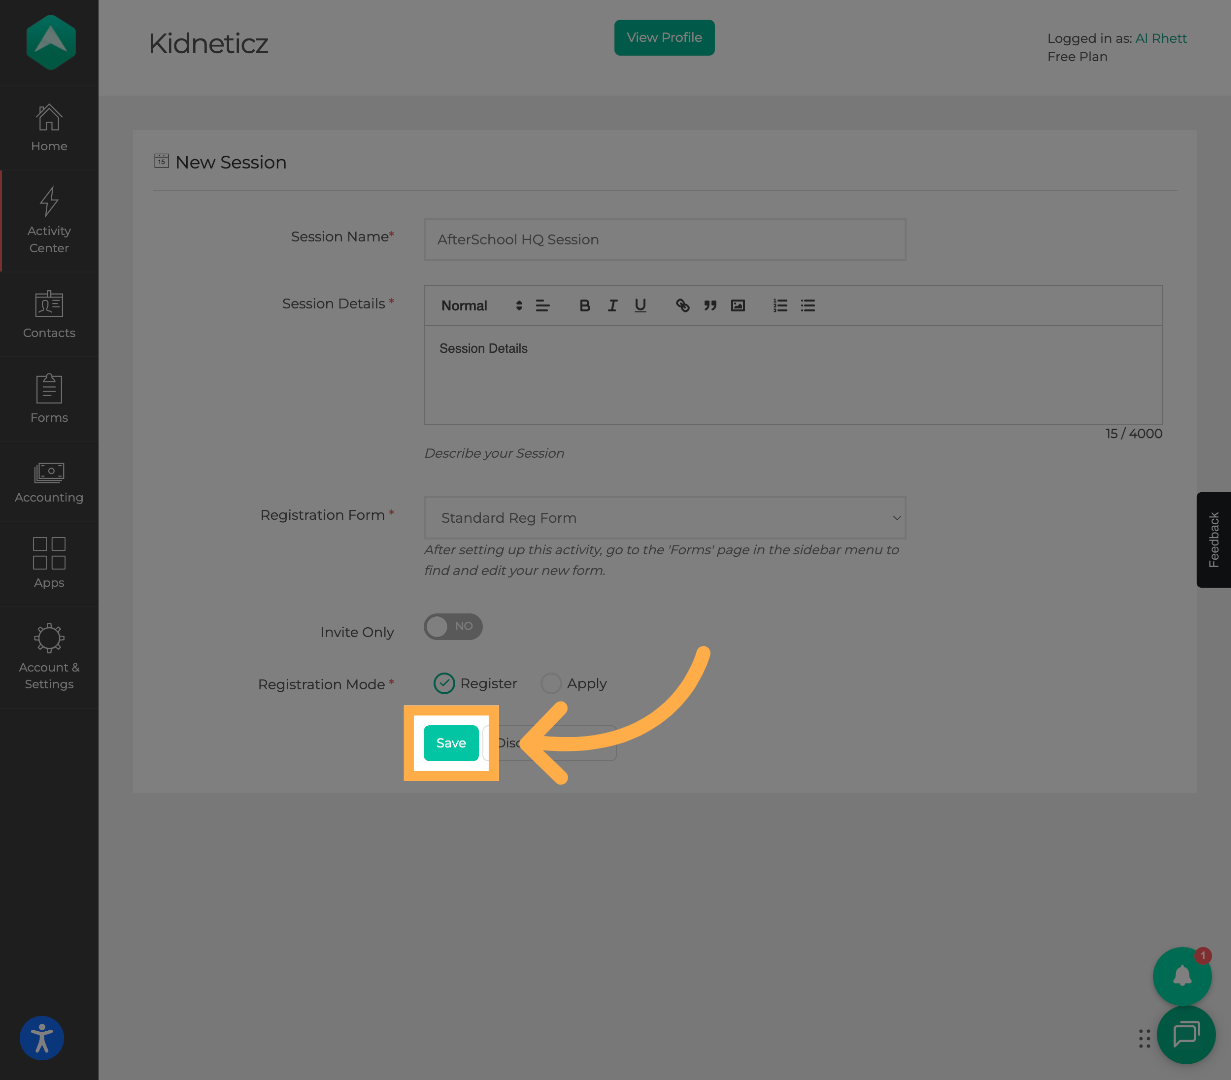Open Al Rhett's account link
This screenshot has width=1231, height=1080.
[x=1161, y=38]
